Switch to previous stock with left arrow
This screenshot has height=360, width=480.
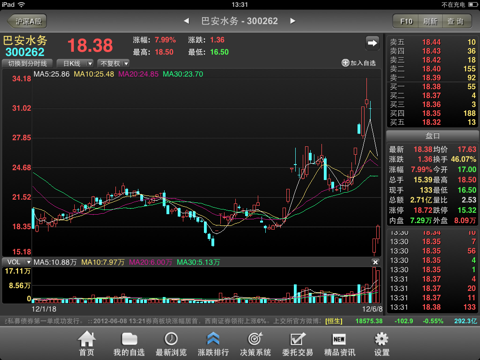(187, 21)
